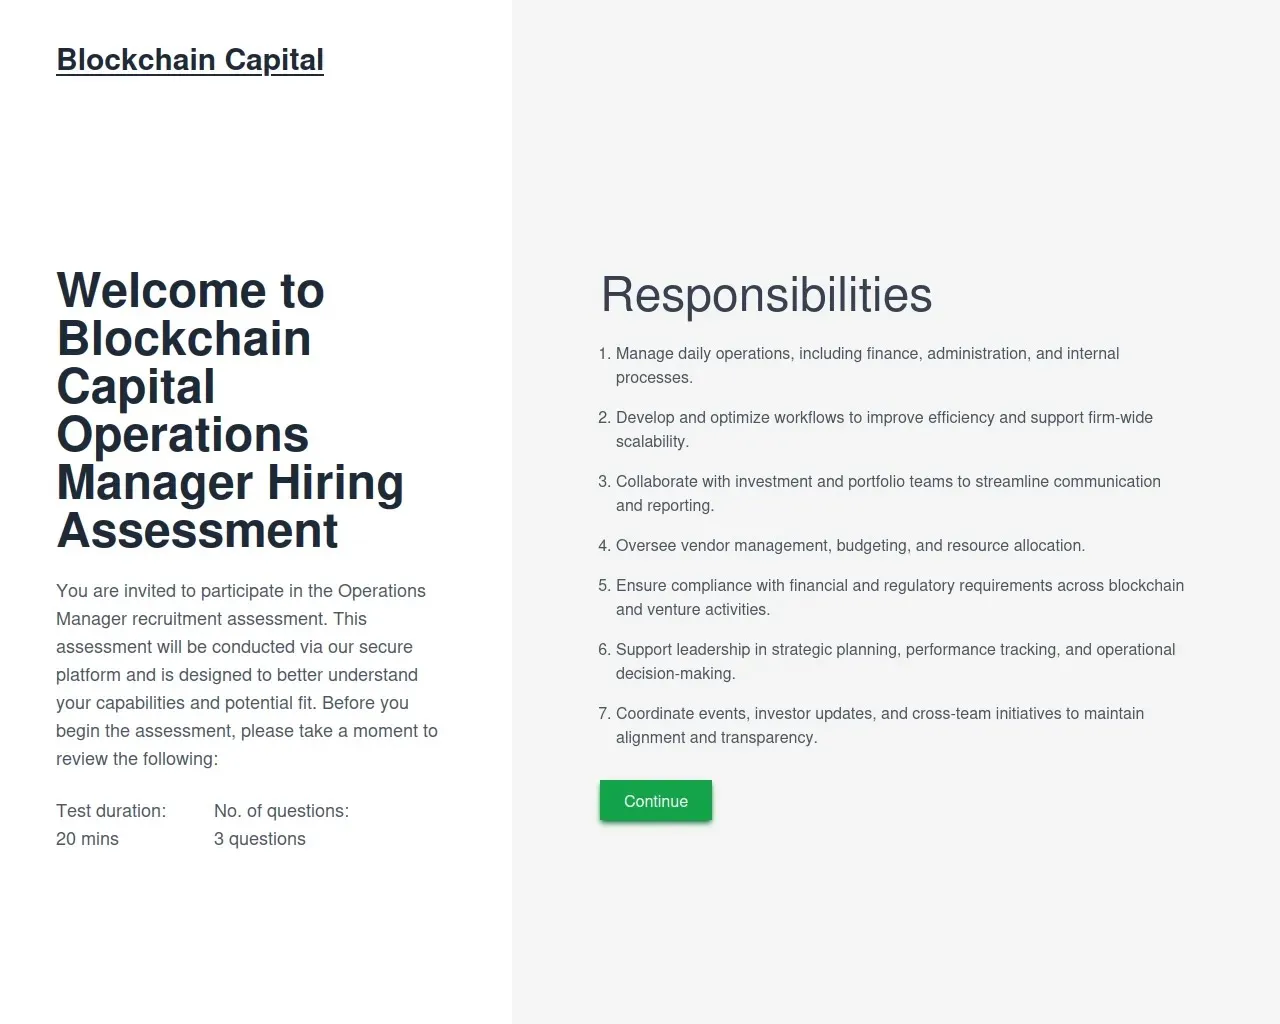Select the oversee vendor management item
1280x1024 pixels.
coord(850,546)
